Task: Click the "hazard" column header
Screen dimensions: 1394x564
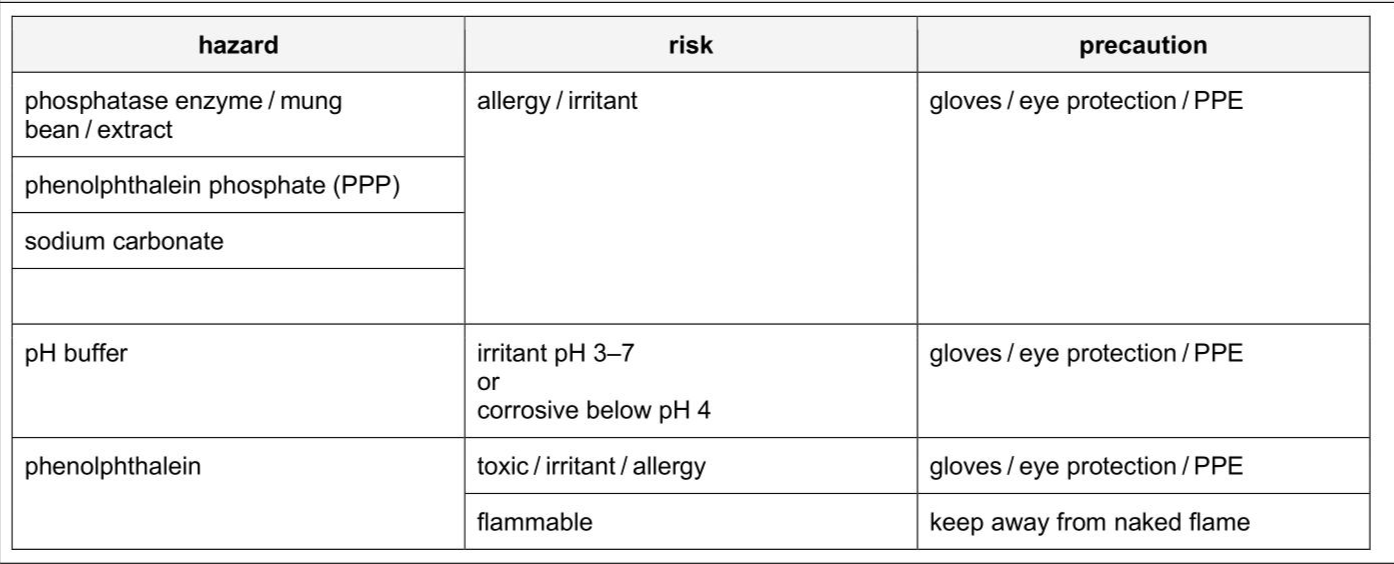Action: point(238,45)
